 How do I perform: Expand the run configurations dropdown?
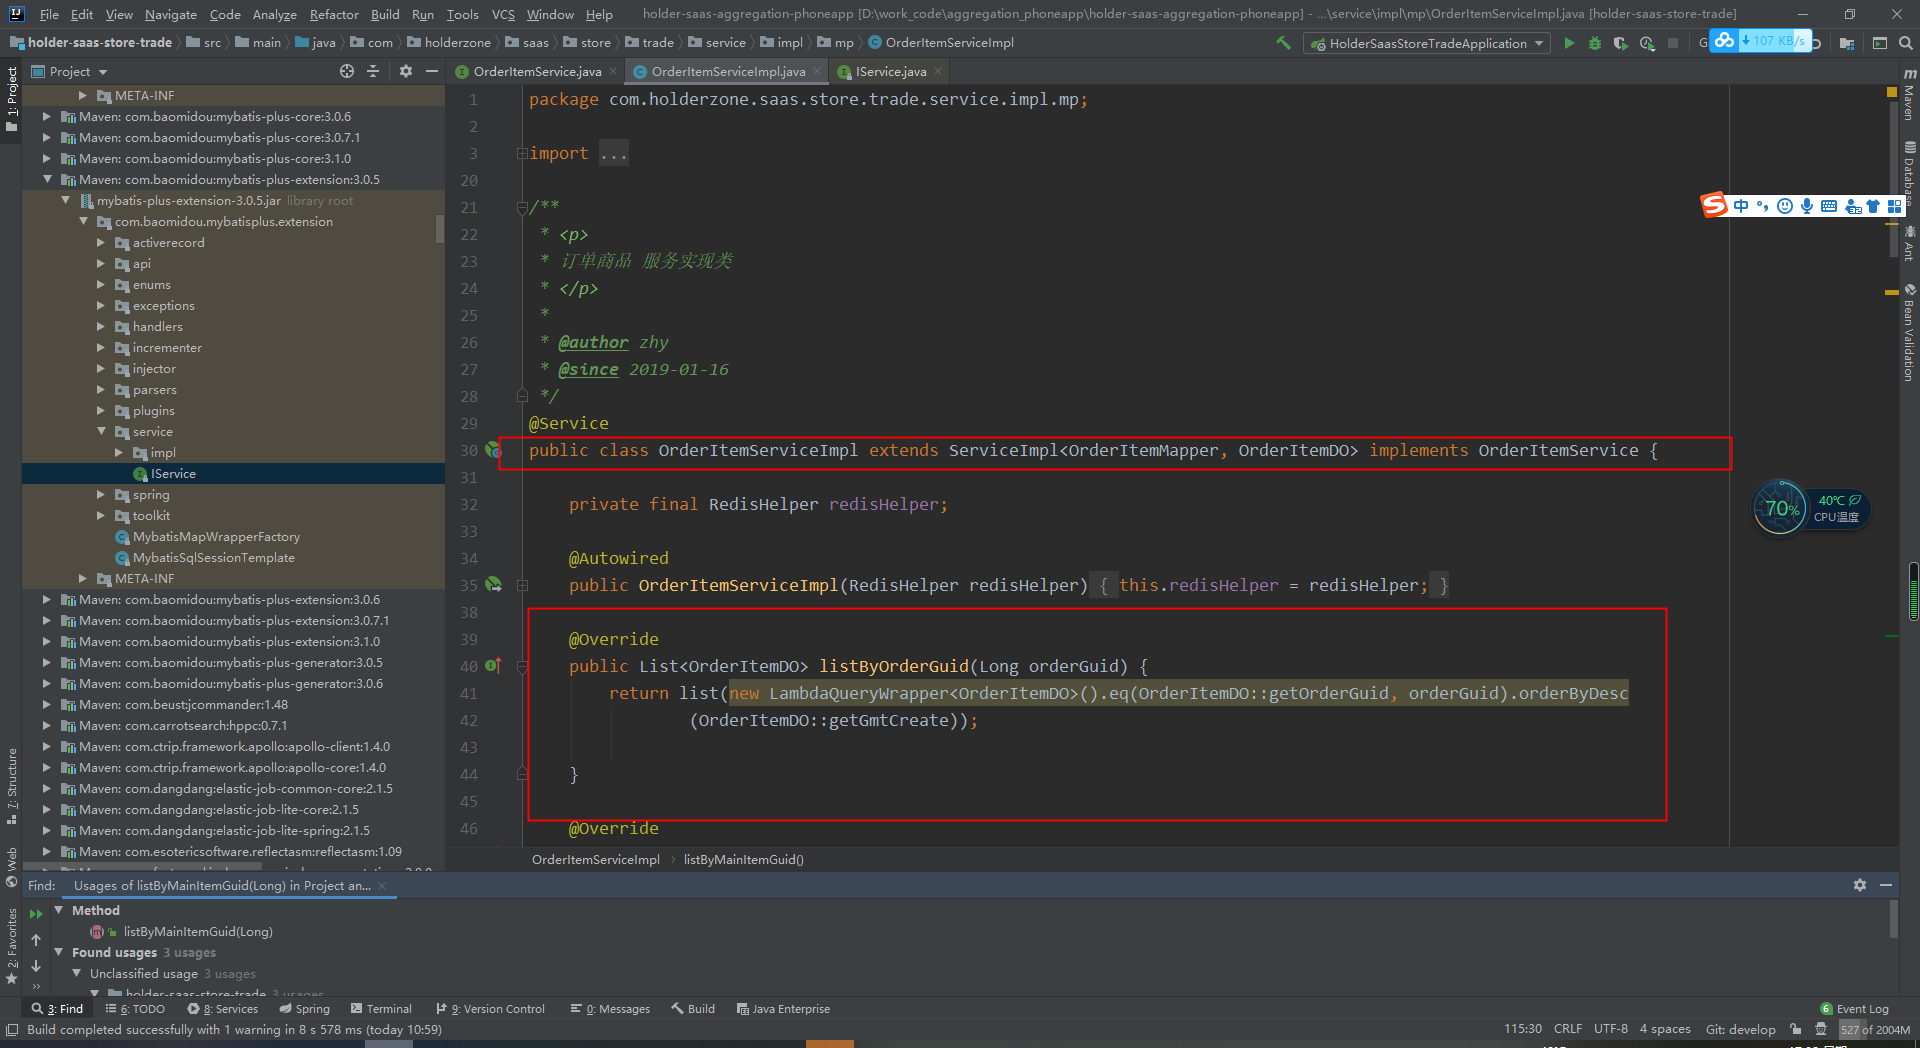tap(1537, 43)
